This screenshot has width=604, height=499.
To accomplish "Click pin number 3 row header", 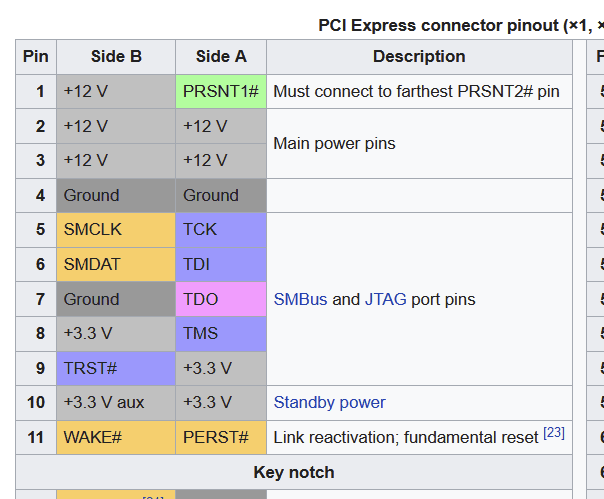I will point(36,161).
